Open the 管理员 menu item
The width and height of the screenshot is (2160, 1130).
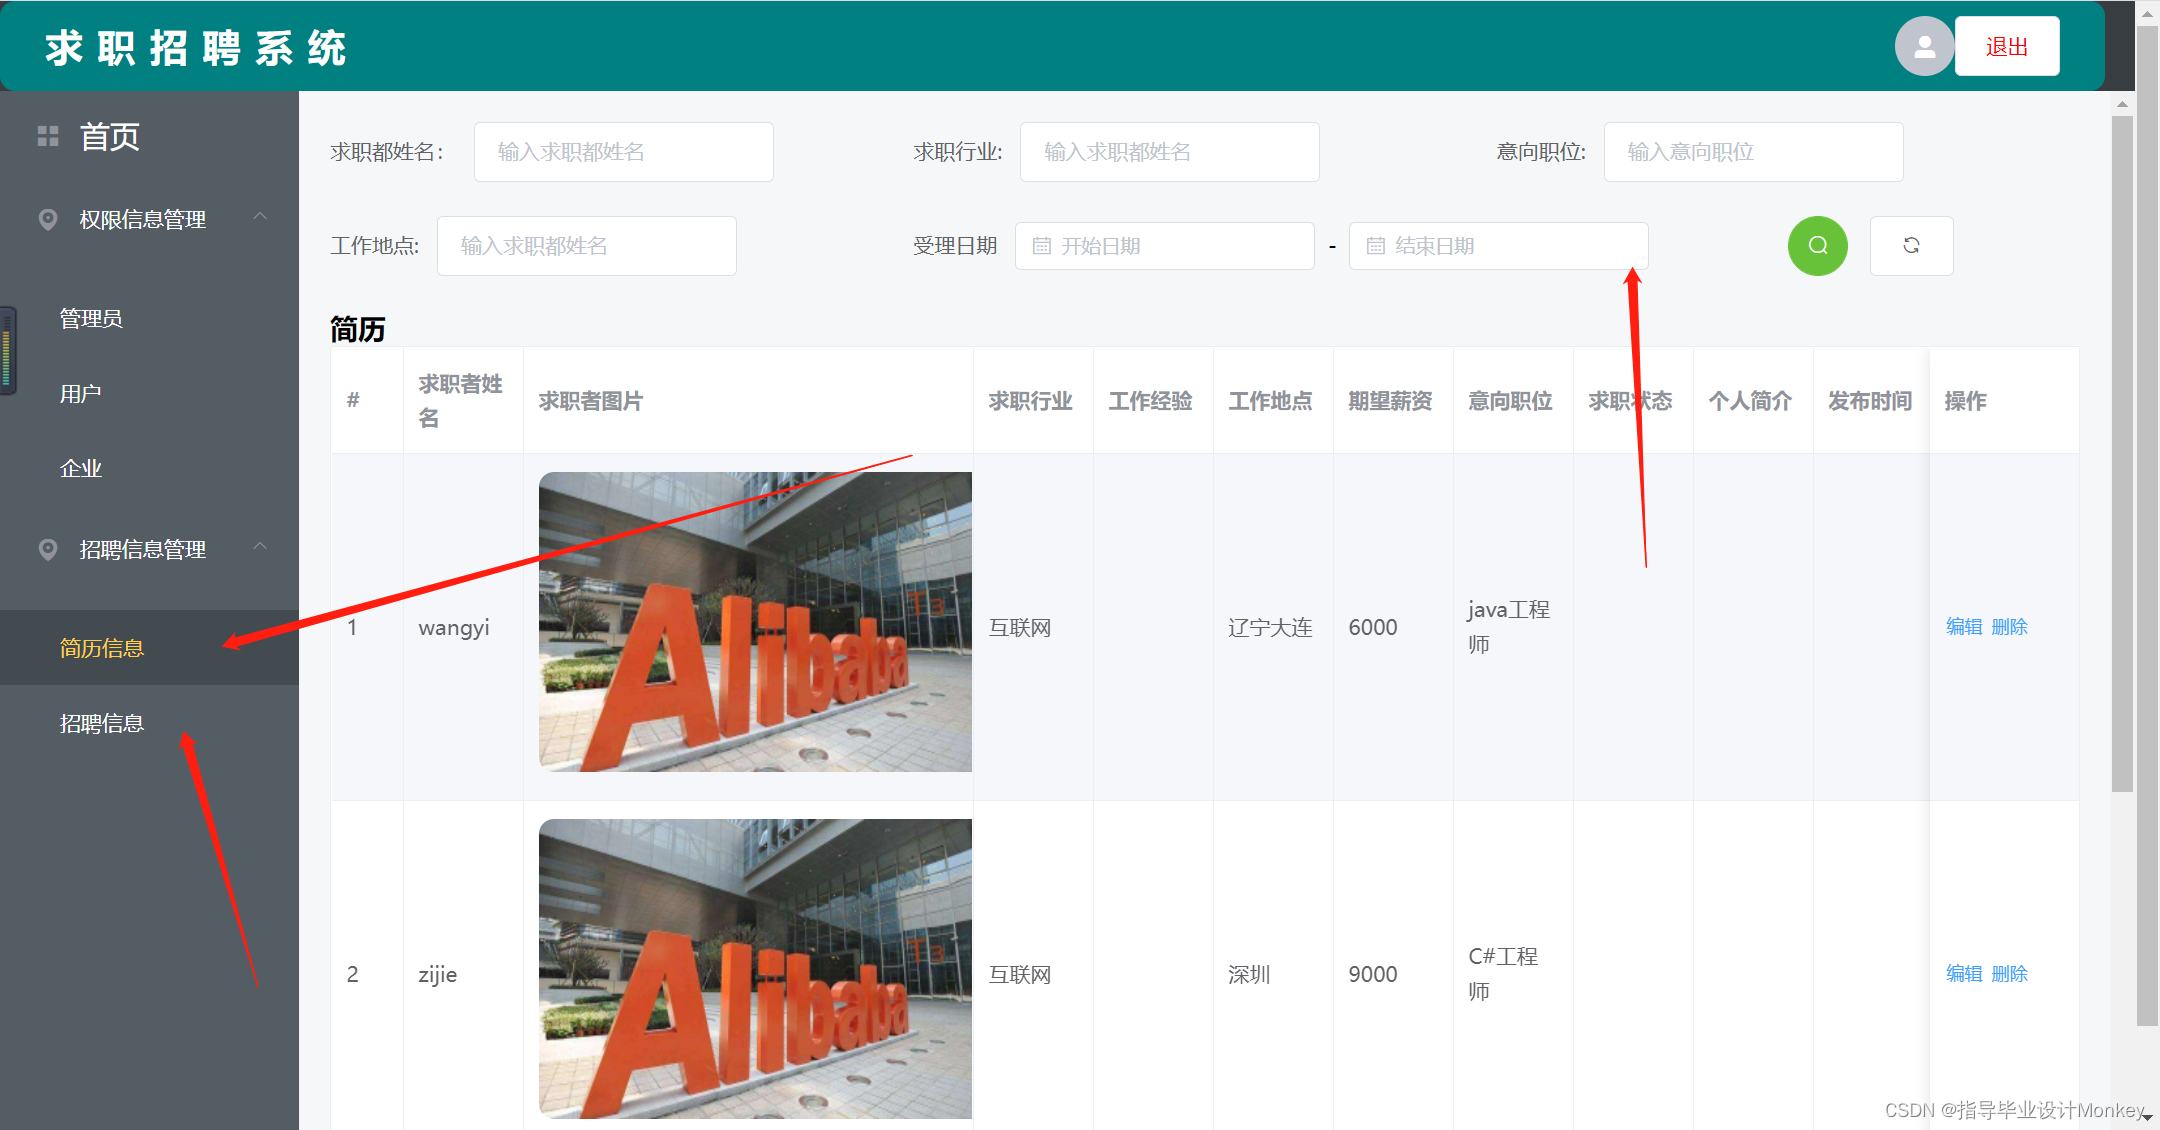(150, 318)
